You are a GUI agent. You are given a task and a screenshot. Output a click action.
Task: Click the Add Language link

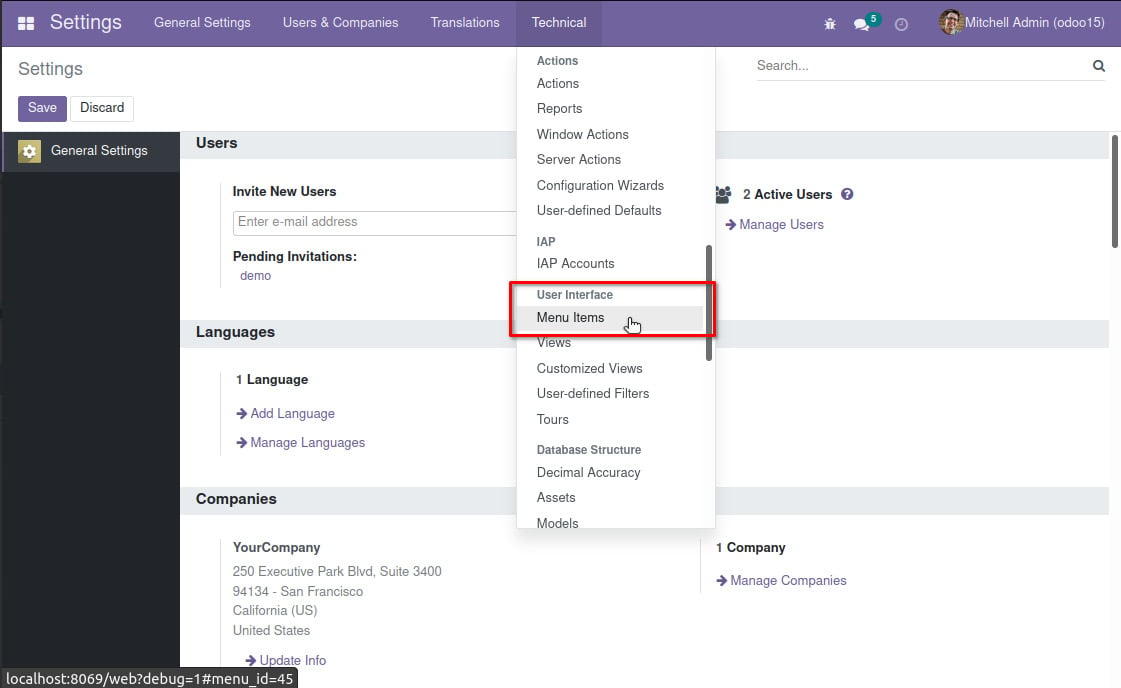(x=285, y=413)
